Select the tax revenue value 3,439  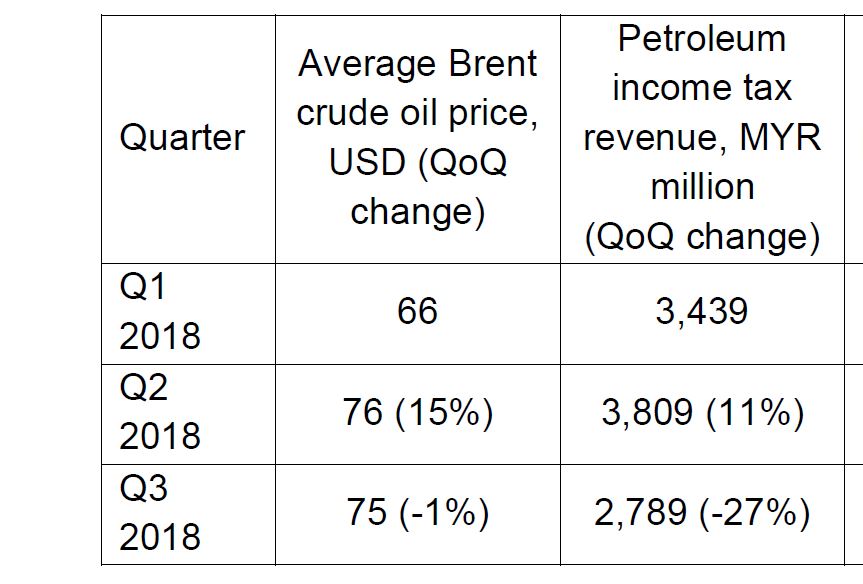pyautogui.click(x=702, y=311)
